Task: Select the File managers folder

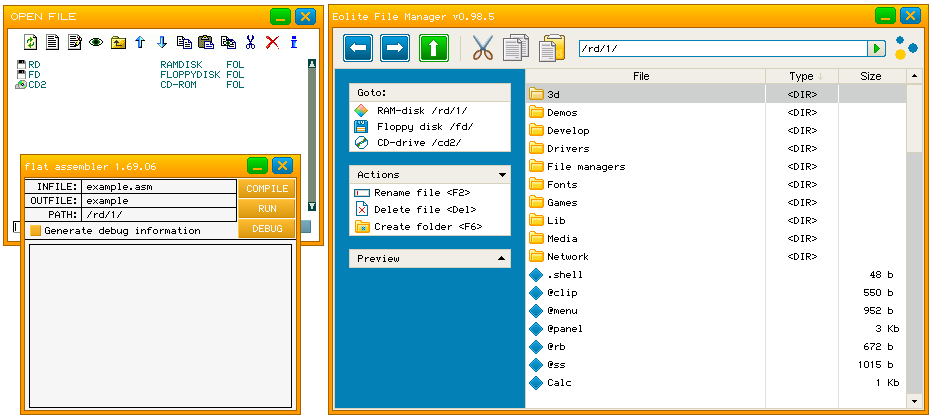Action: click(716, 166)
